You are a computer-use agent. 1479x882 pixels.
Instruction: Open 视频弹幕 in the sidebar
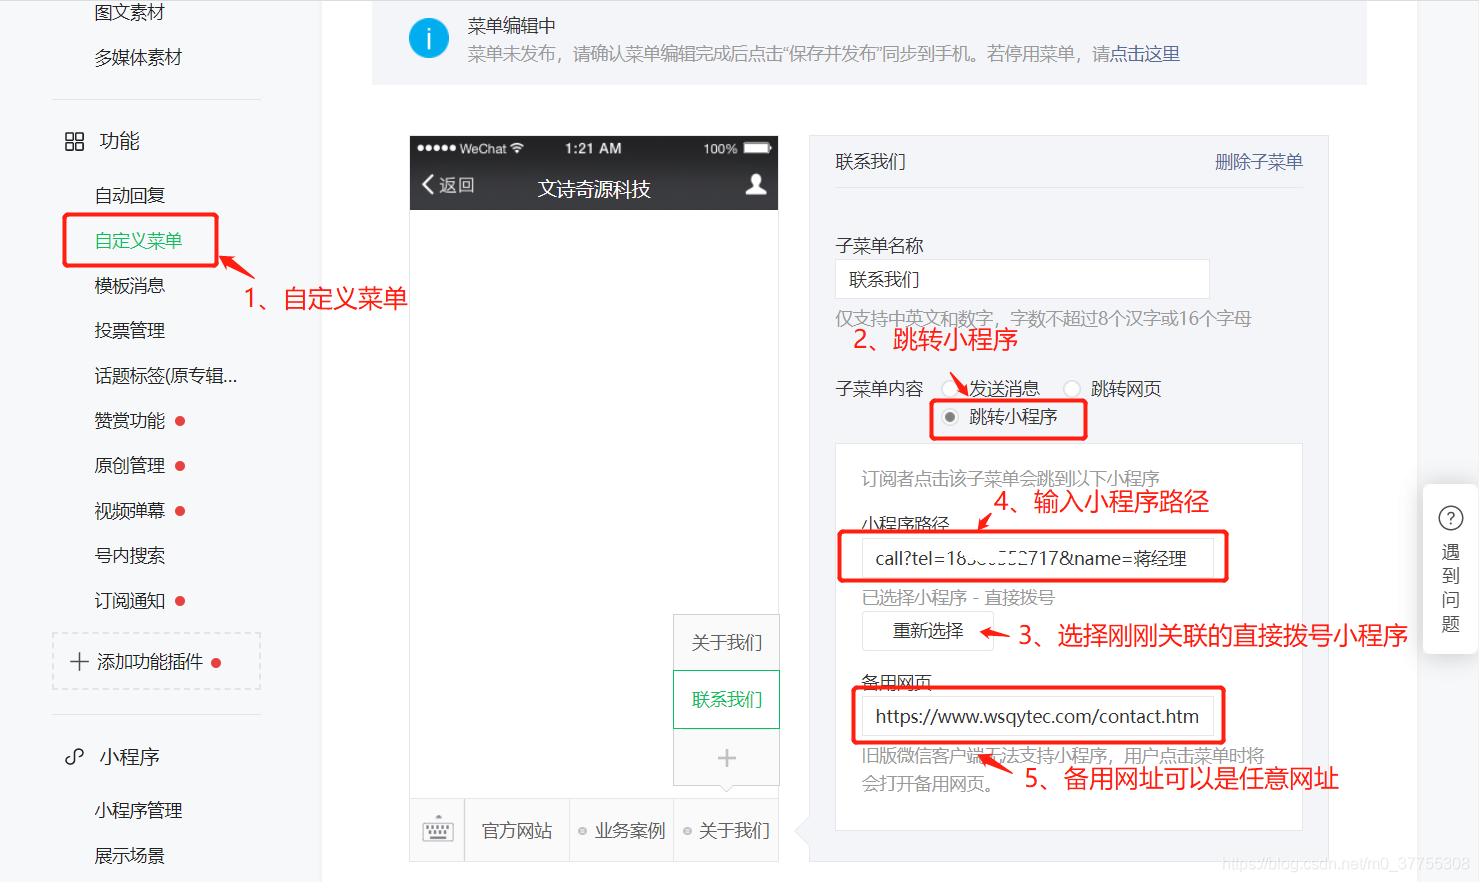tap(129, 511)
